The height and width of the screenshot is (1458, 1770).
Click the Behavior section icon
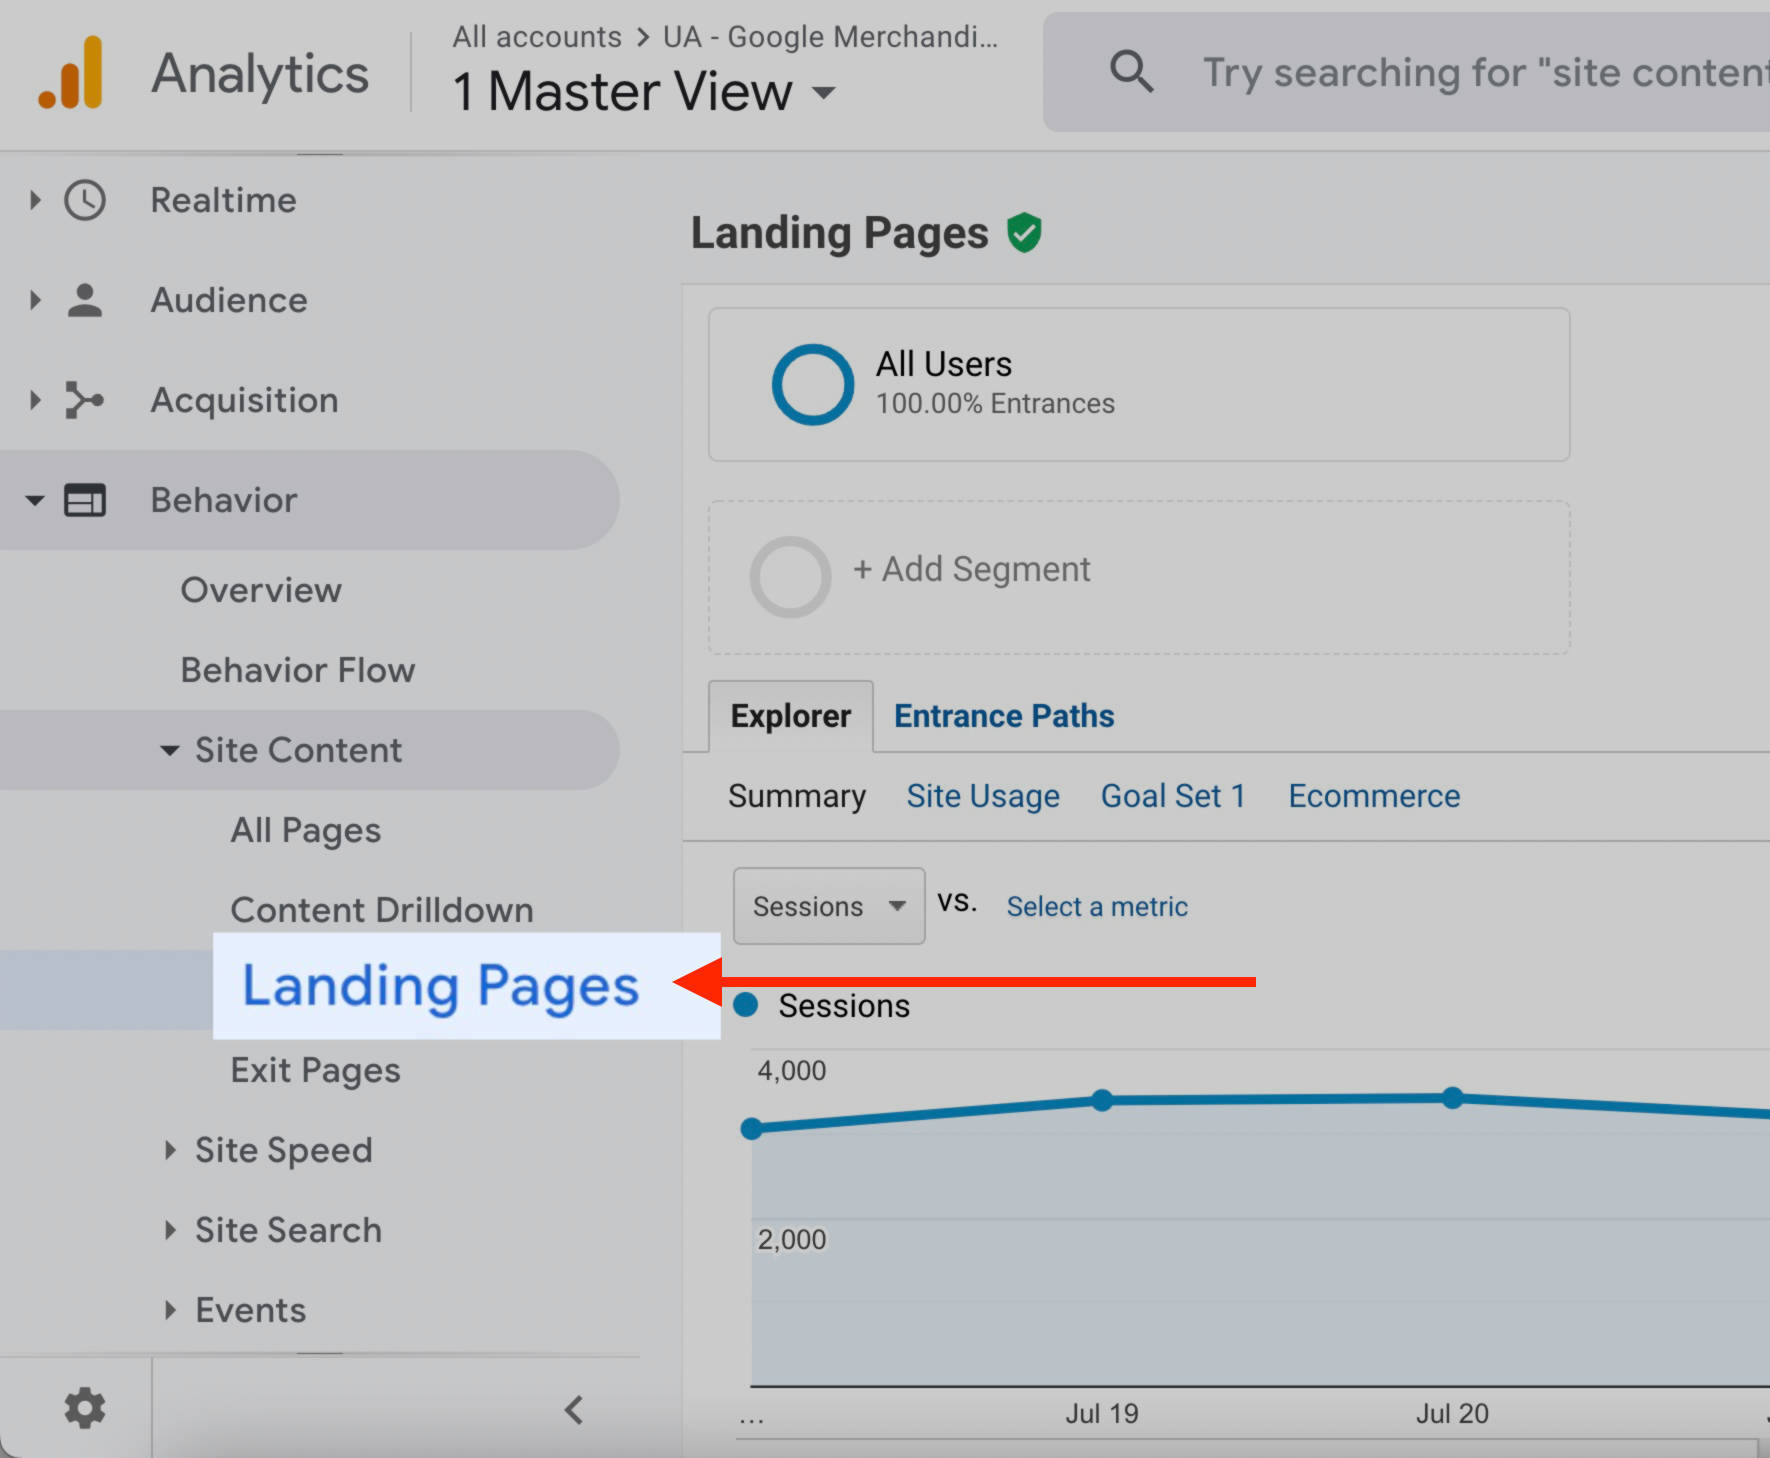(85, 500)
